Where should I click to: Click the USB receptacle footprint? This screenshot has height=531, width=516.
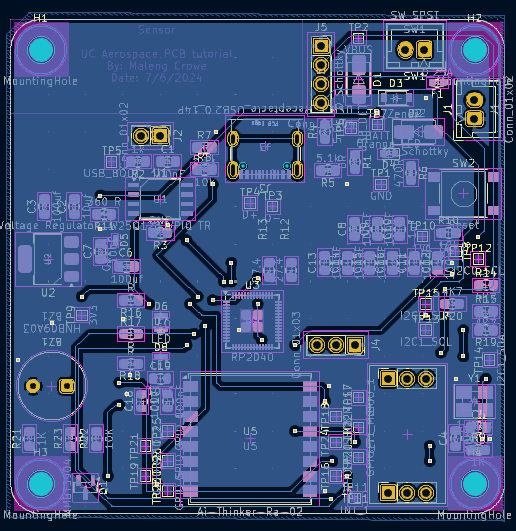pyautogui.click(x=265, y=149)
